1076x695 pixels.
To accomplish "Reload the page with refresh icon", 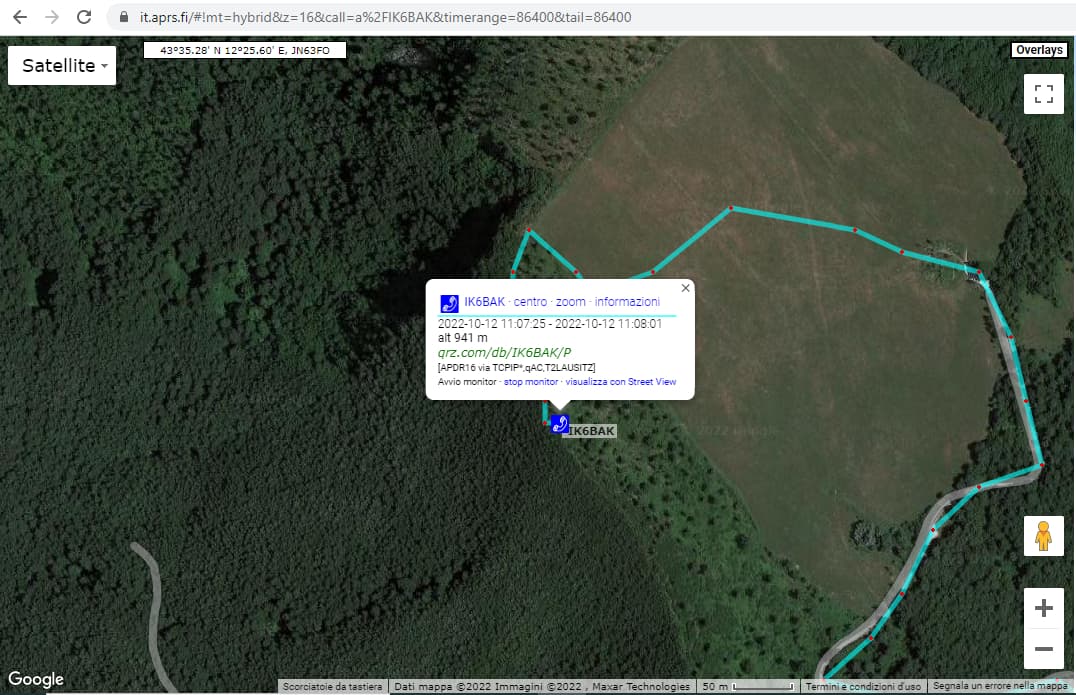I will [x=84, y=17].
